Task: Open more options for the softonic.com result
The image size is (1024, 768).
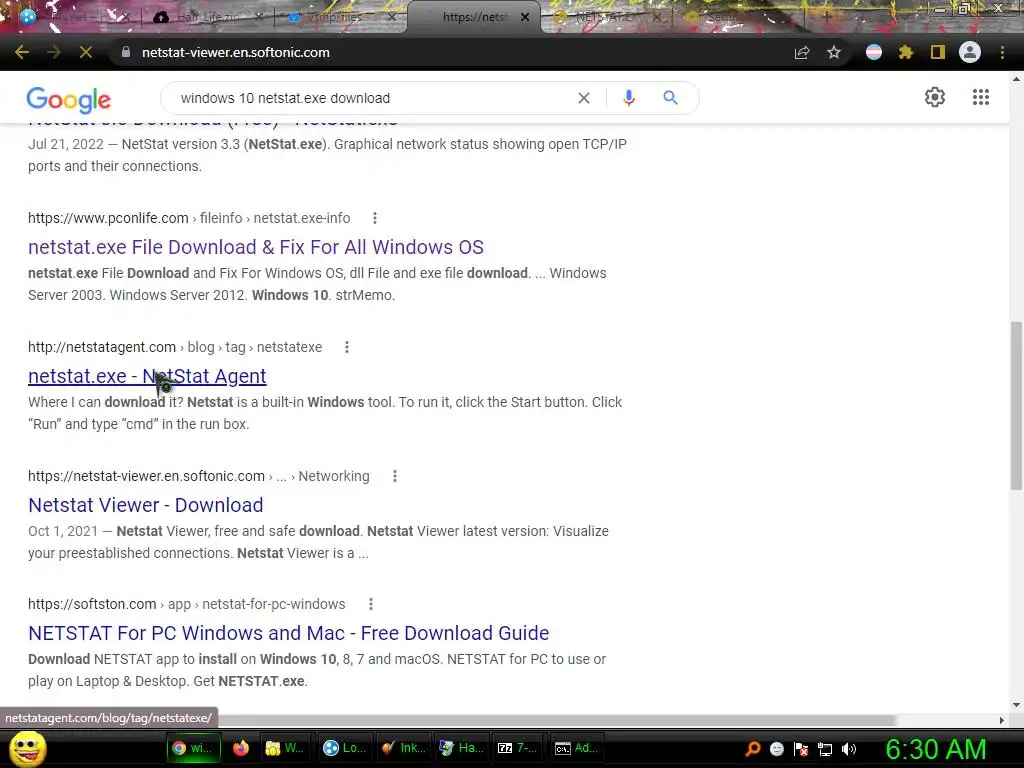Action: click(394, 476)
